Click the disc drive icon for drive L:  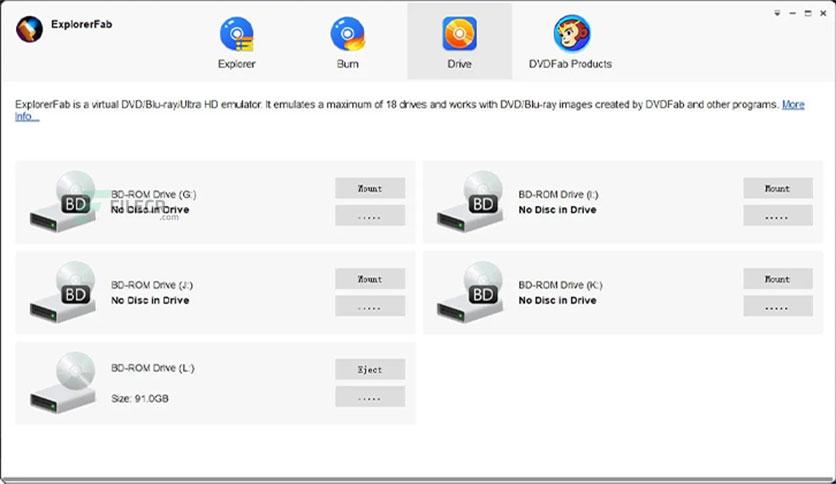tap(63, 382)
